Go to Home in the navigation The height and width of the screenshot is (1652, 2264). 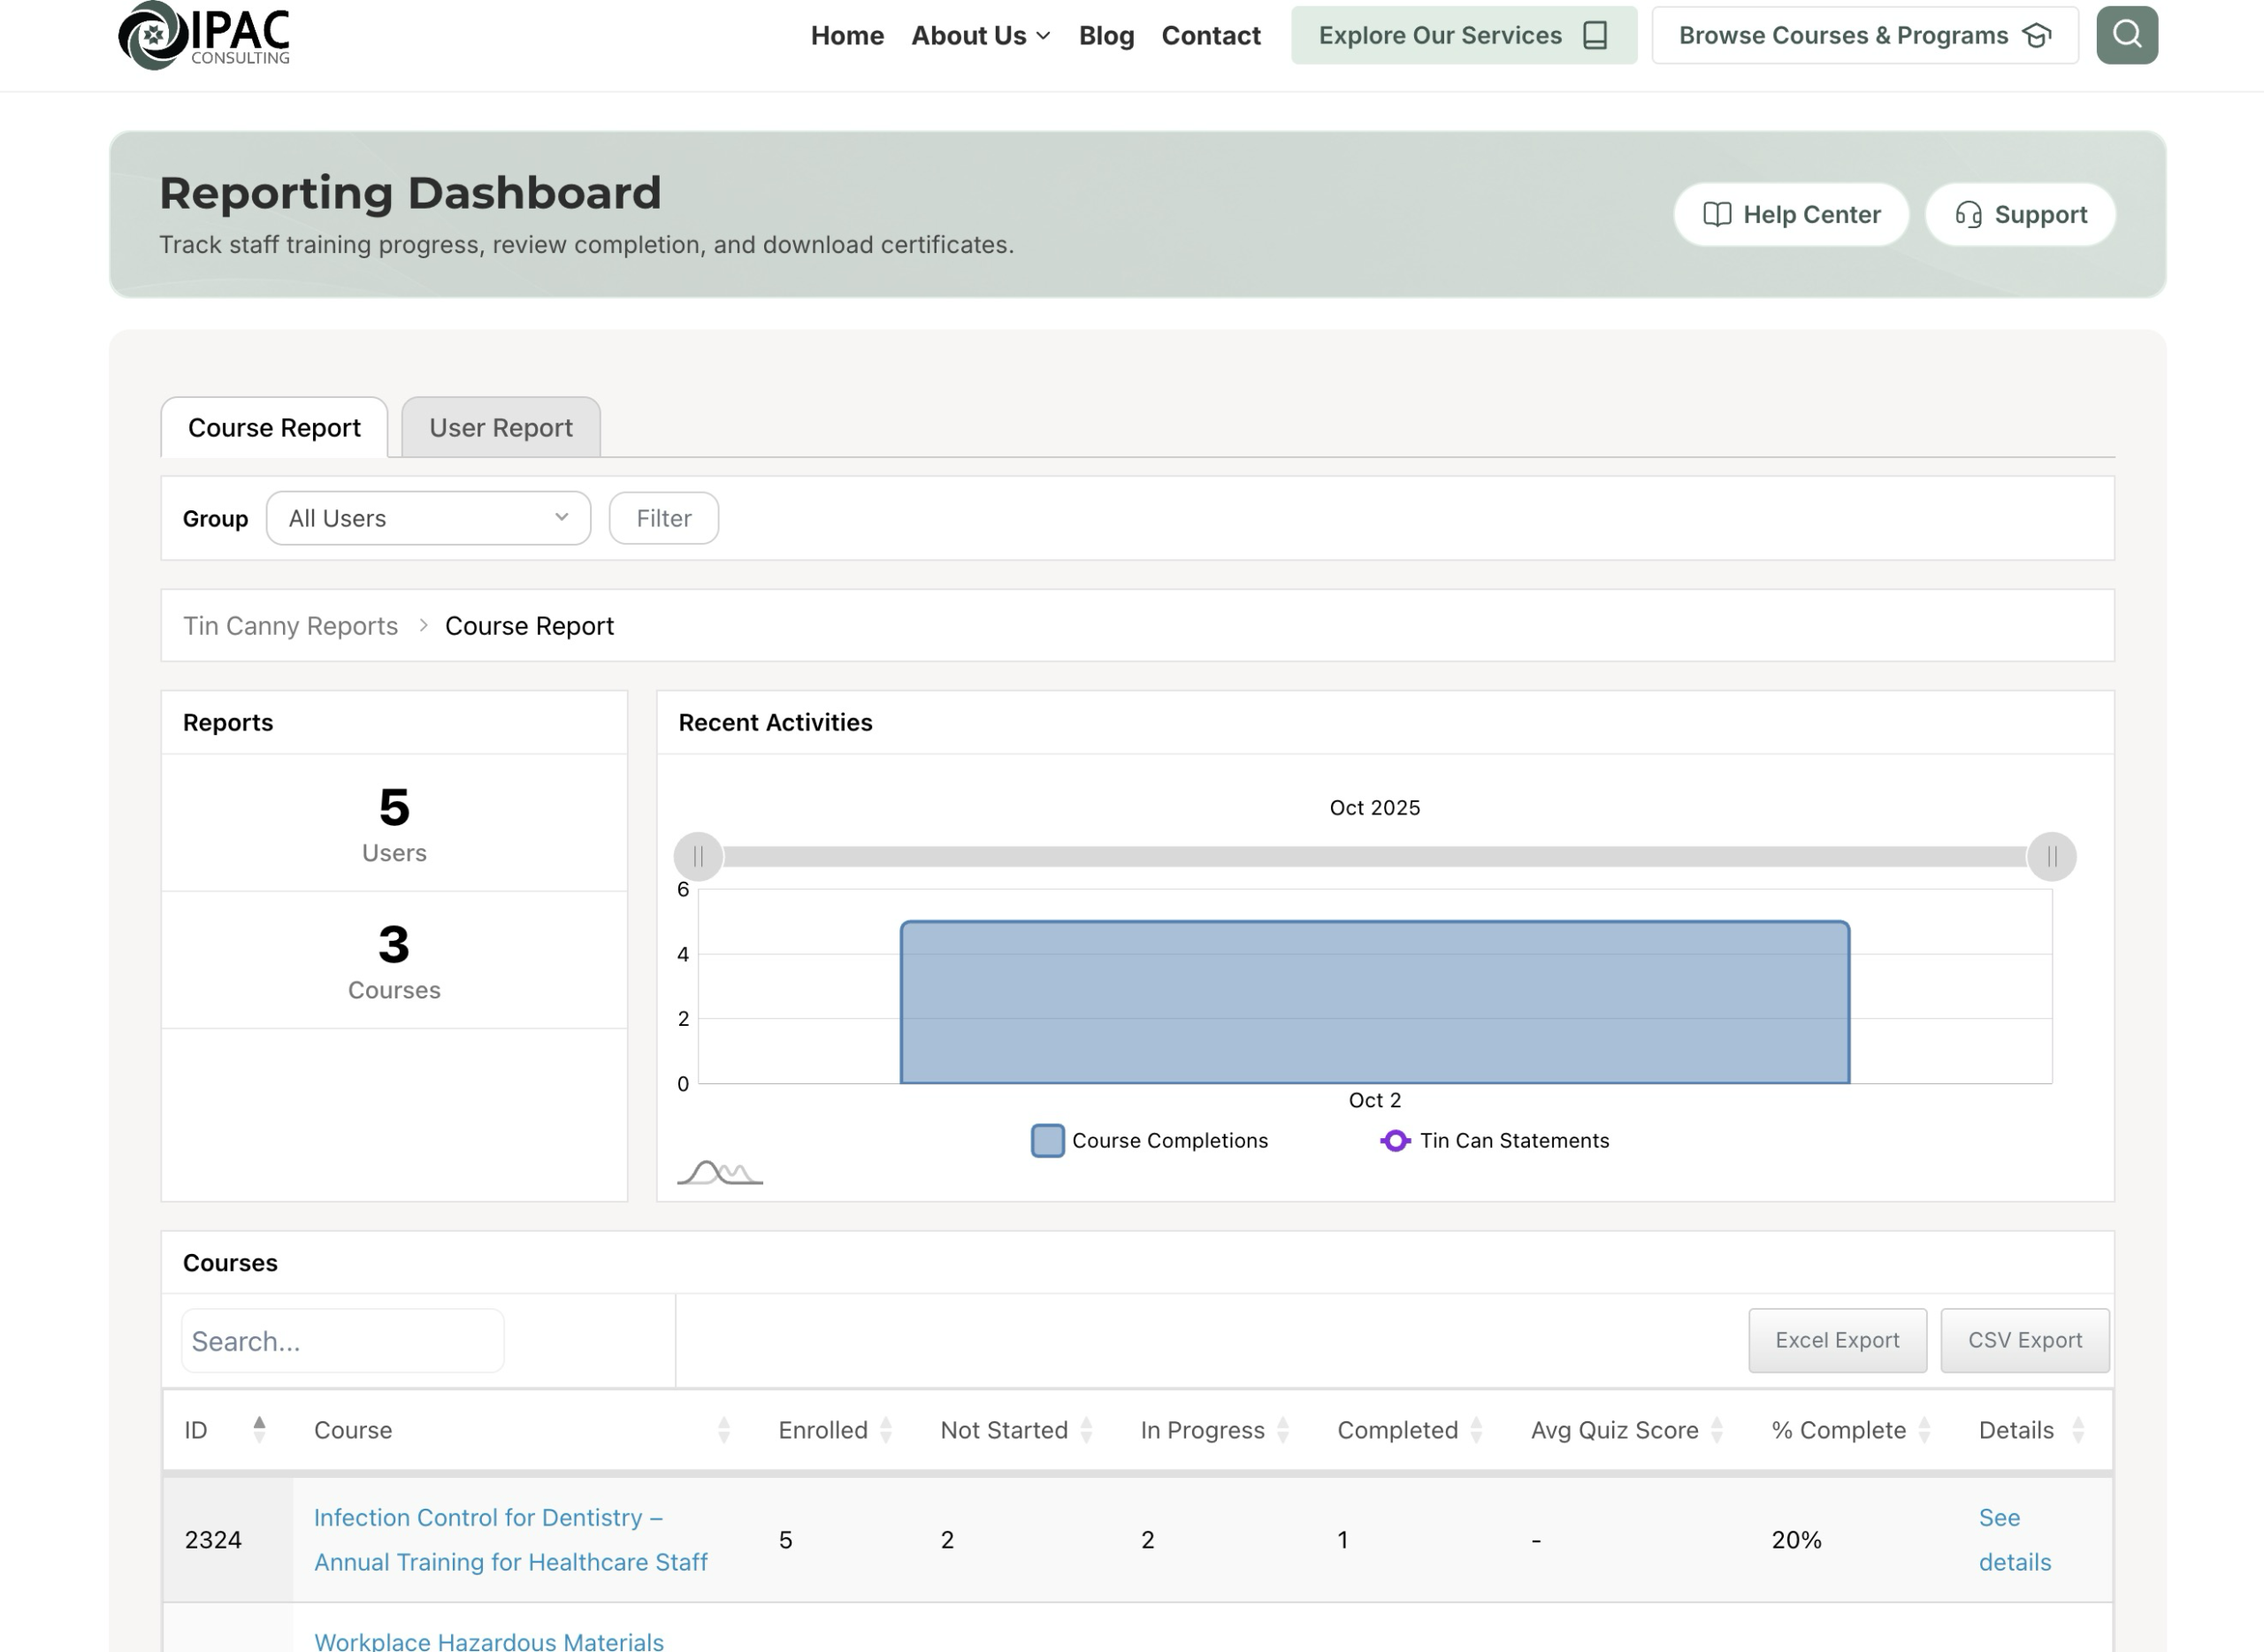tap(847, 36)
